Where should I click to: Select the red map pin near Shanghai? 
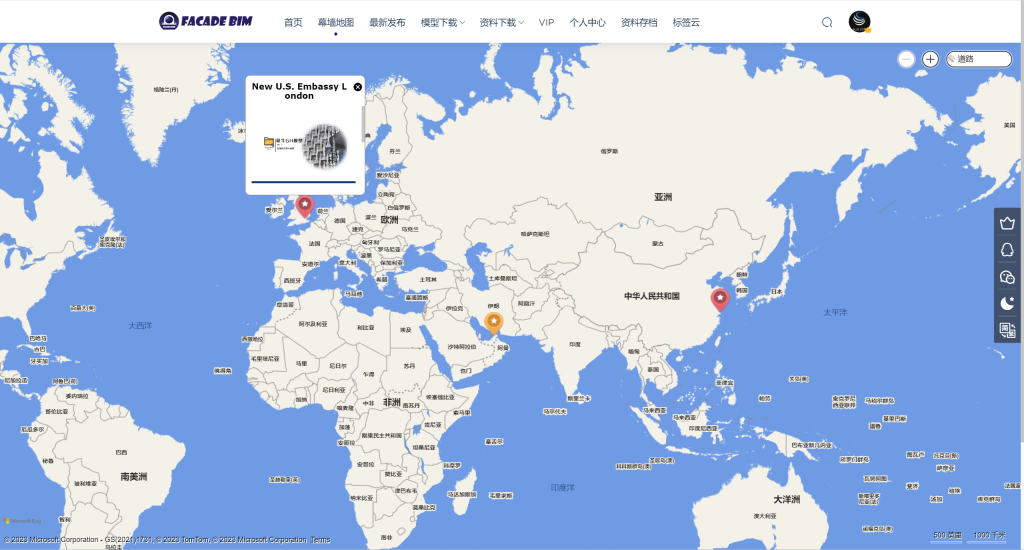(x=720, y=299)
